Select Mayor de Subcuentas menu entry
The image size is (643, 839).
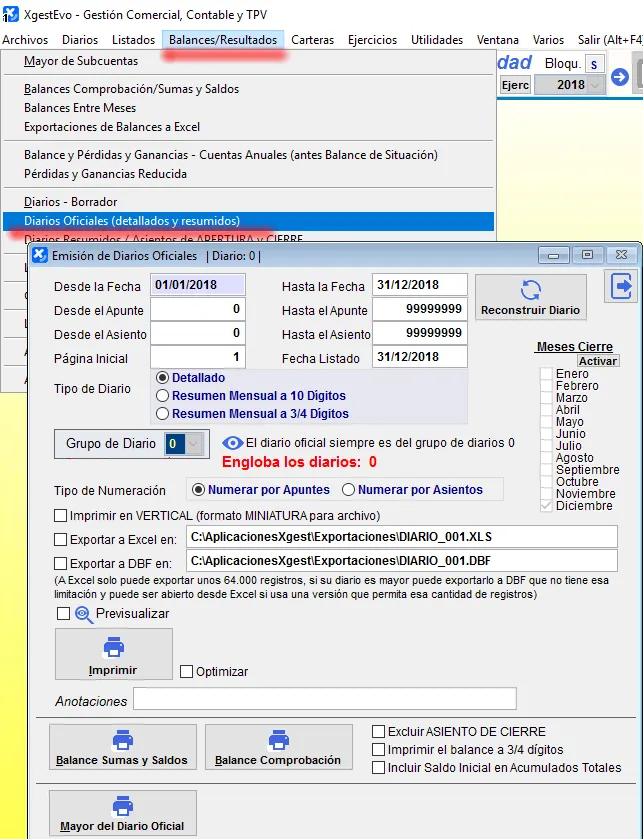point(81,61)
